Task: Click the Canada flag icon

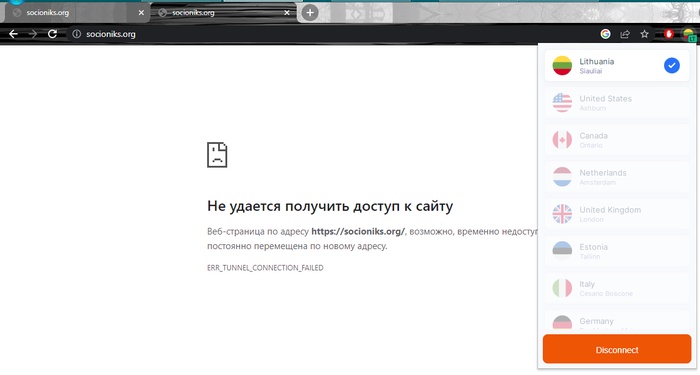Action: tap(562, 140)
